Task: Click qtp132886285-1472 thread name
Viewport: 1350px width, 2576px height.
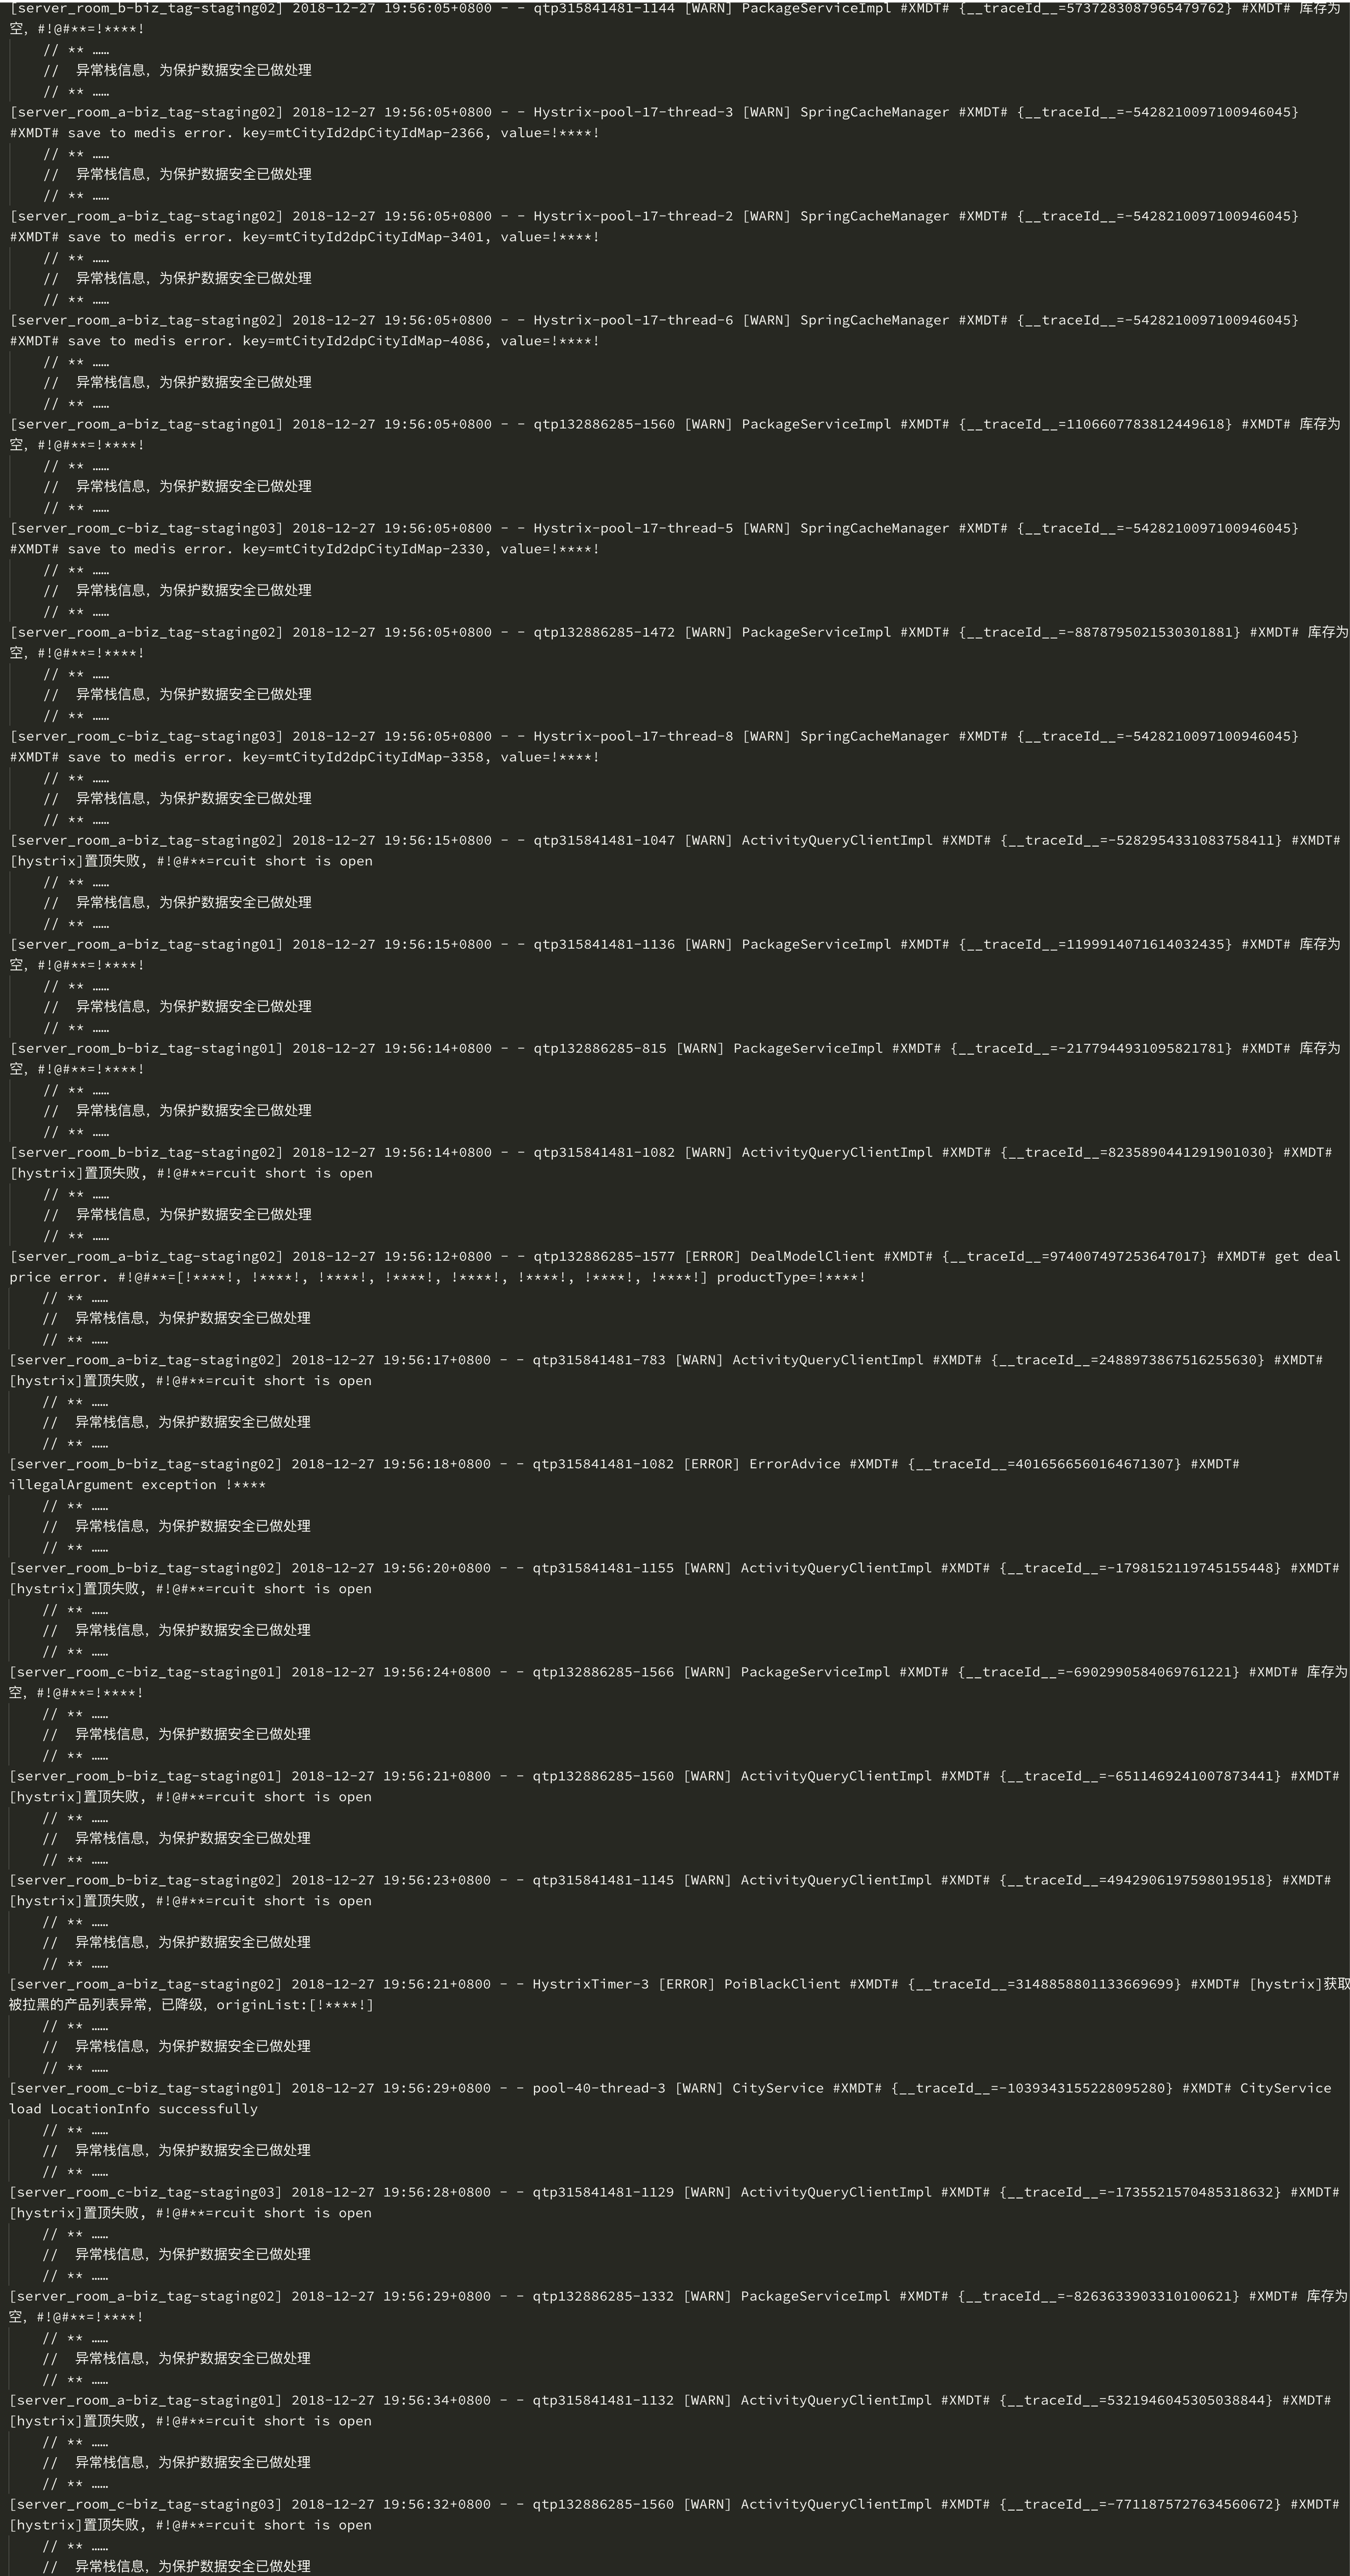Action: [604, 632]
